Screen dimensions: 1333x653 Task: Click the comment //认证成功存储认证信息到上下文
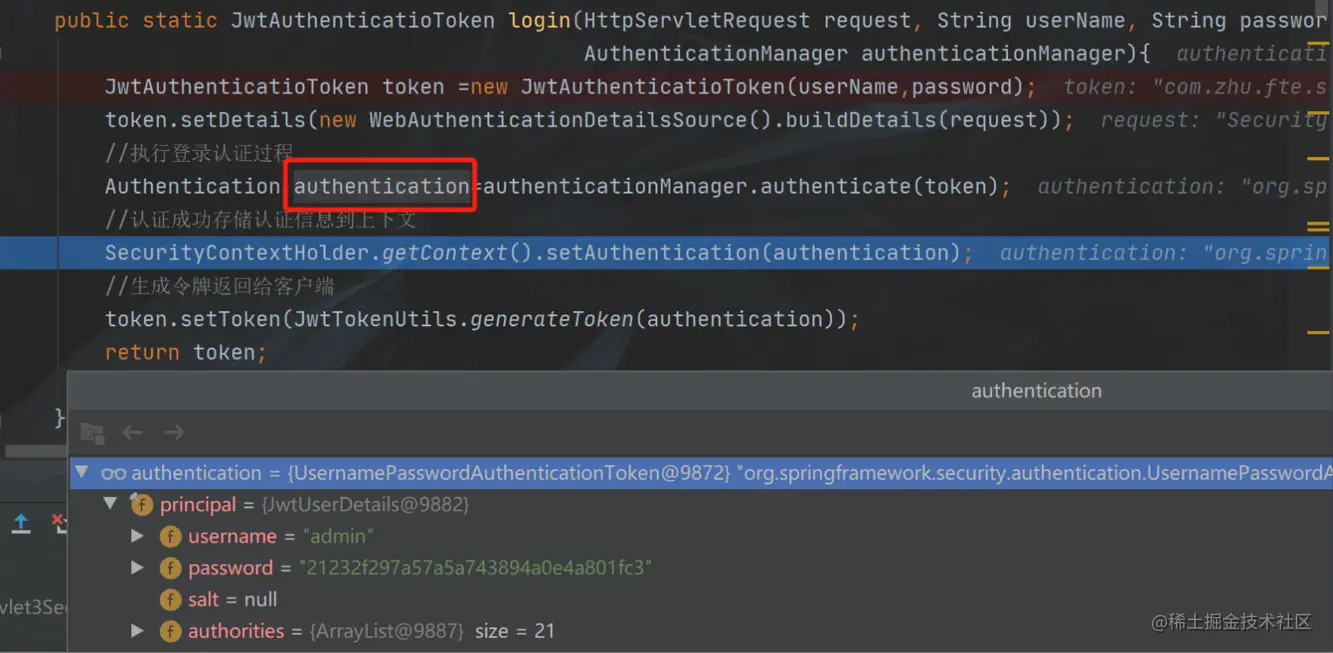[260, 220]
